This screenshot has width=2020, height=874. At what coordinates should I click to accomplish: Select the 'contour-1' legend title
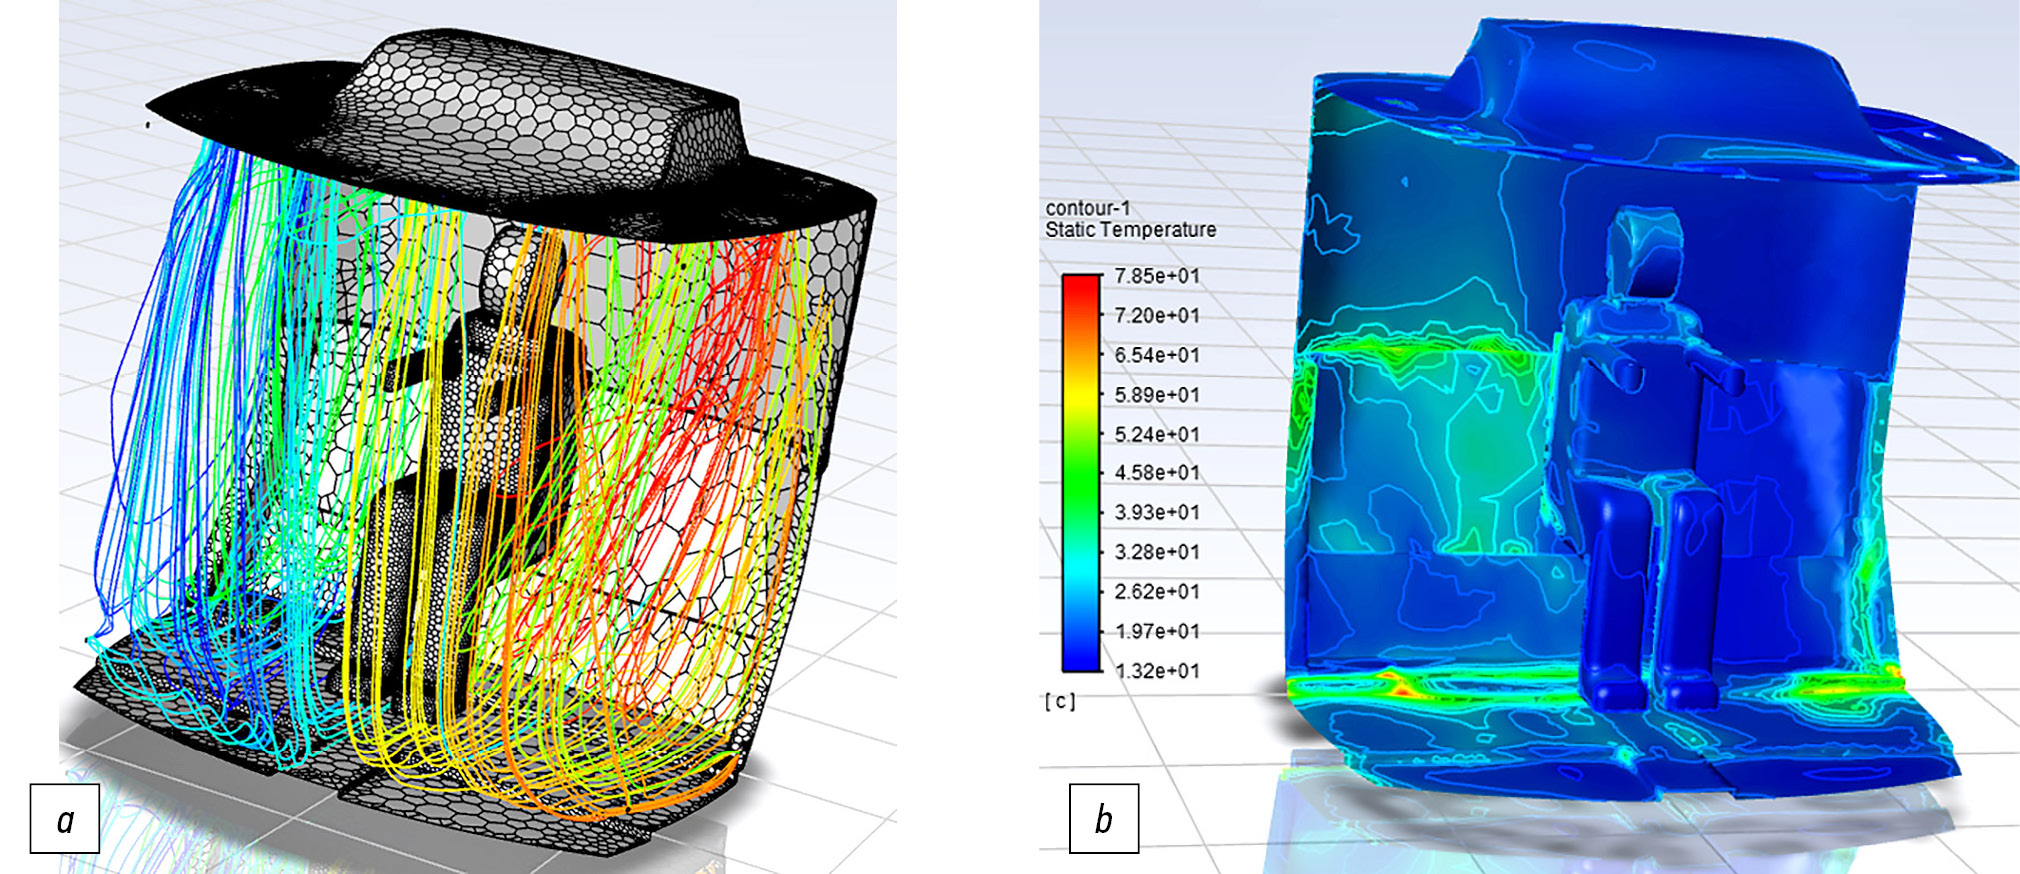[x=1087, y=208]
